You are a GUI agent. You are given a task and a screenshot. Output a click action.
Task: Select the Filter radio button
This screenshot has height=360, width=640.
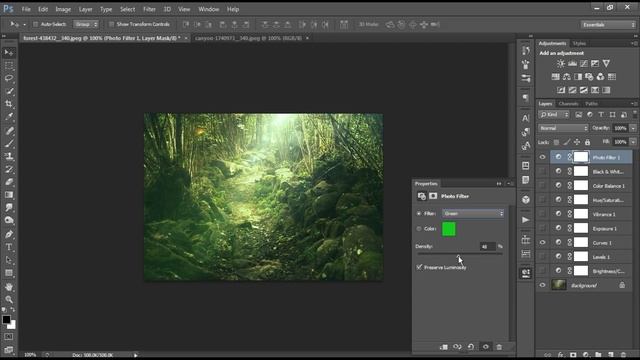[x=419, y=213]
